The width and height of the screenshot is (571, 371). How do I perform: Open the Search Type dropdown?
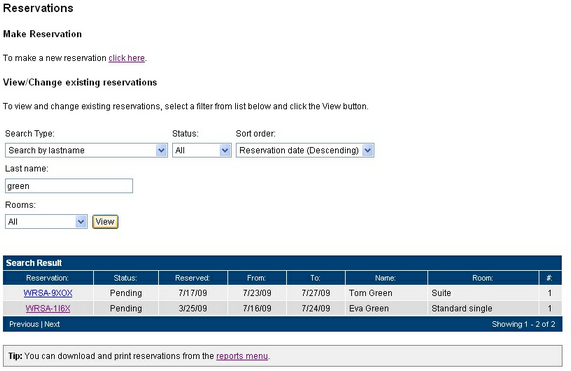pyautogui.click(x=86, y=150)
